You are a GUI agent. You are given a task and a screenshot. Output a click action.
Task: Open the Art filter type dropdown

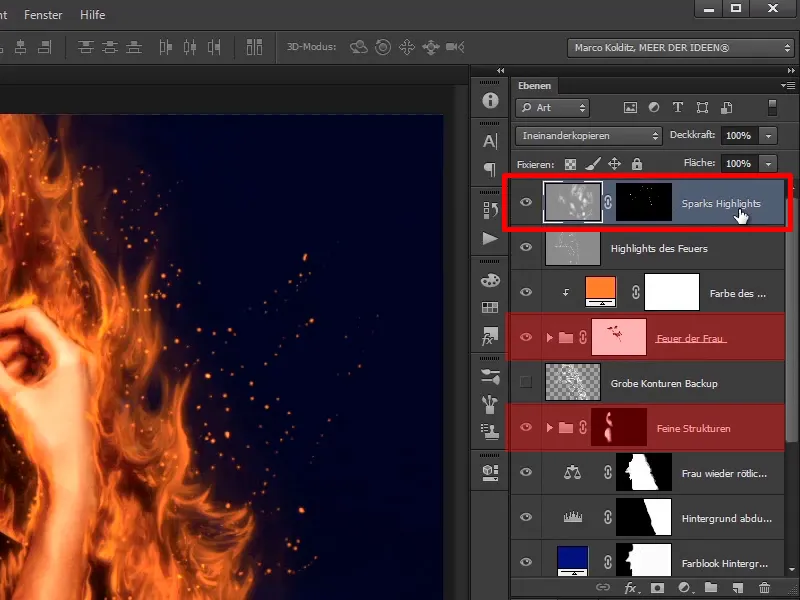553,108
